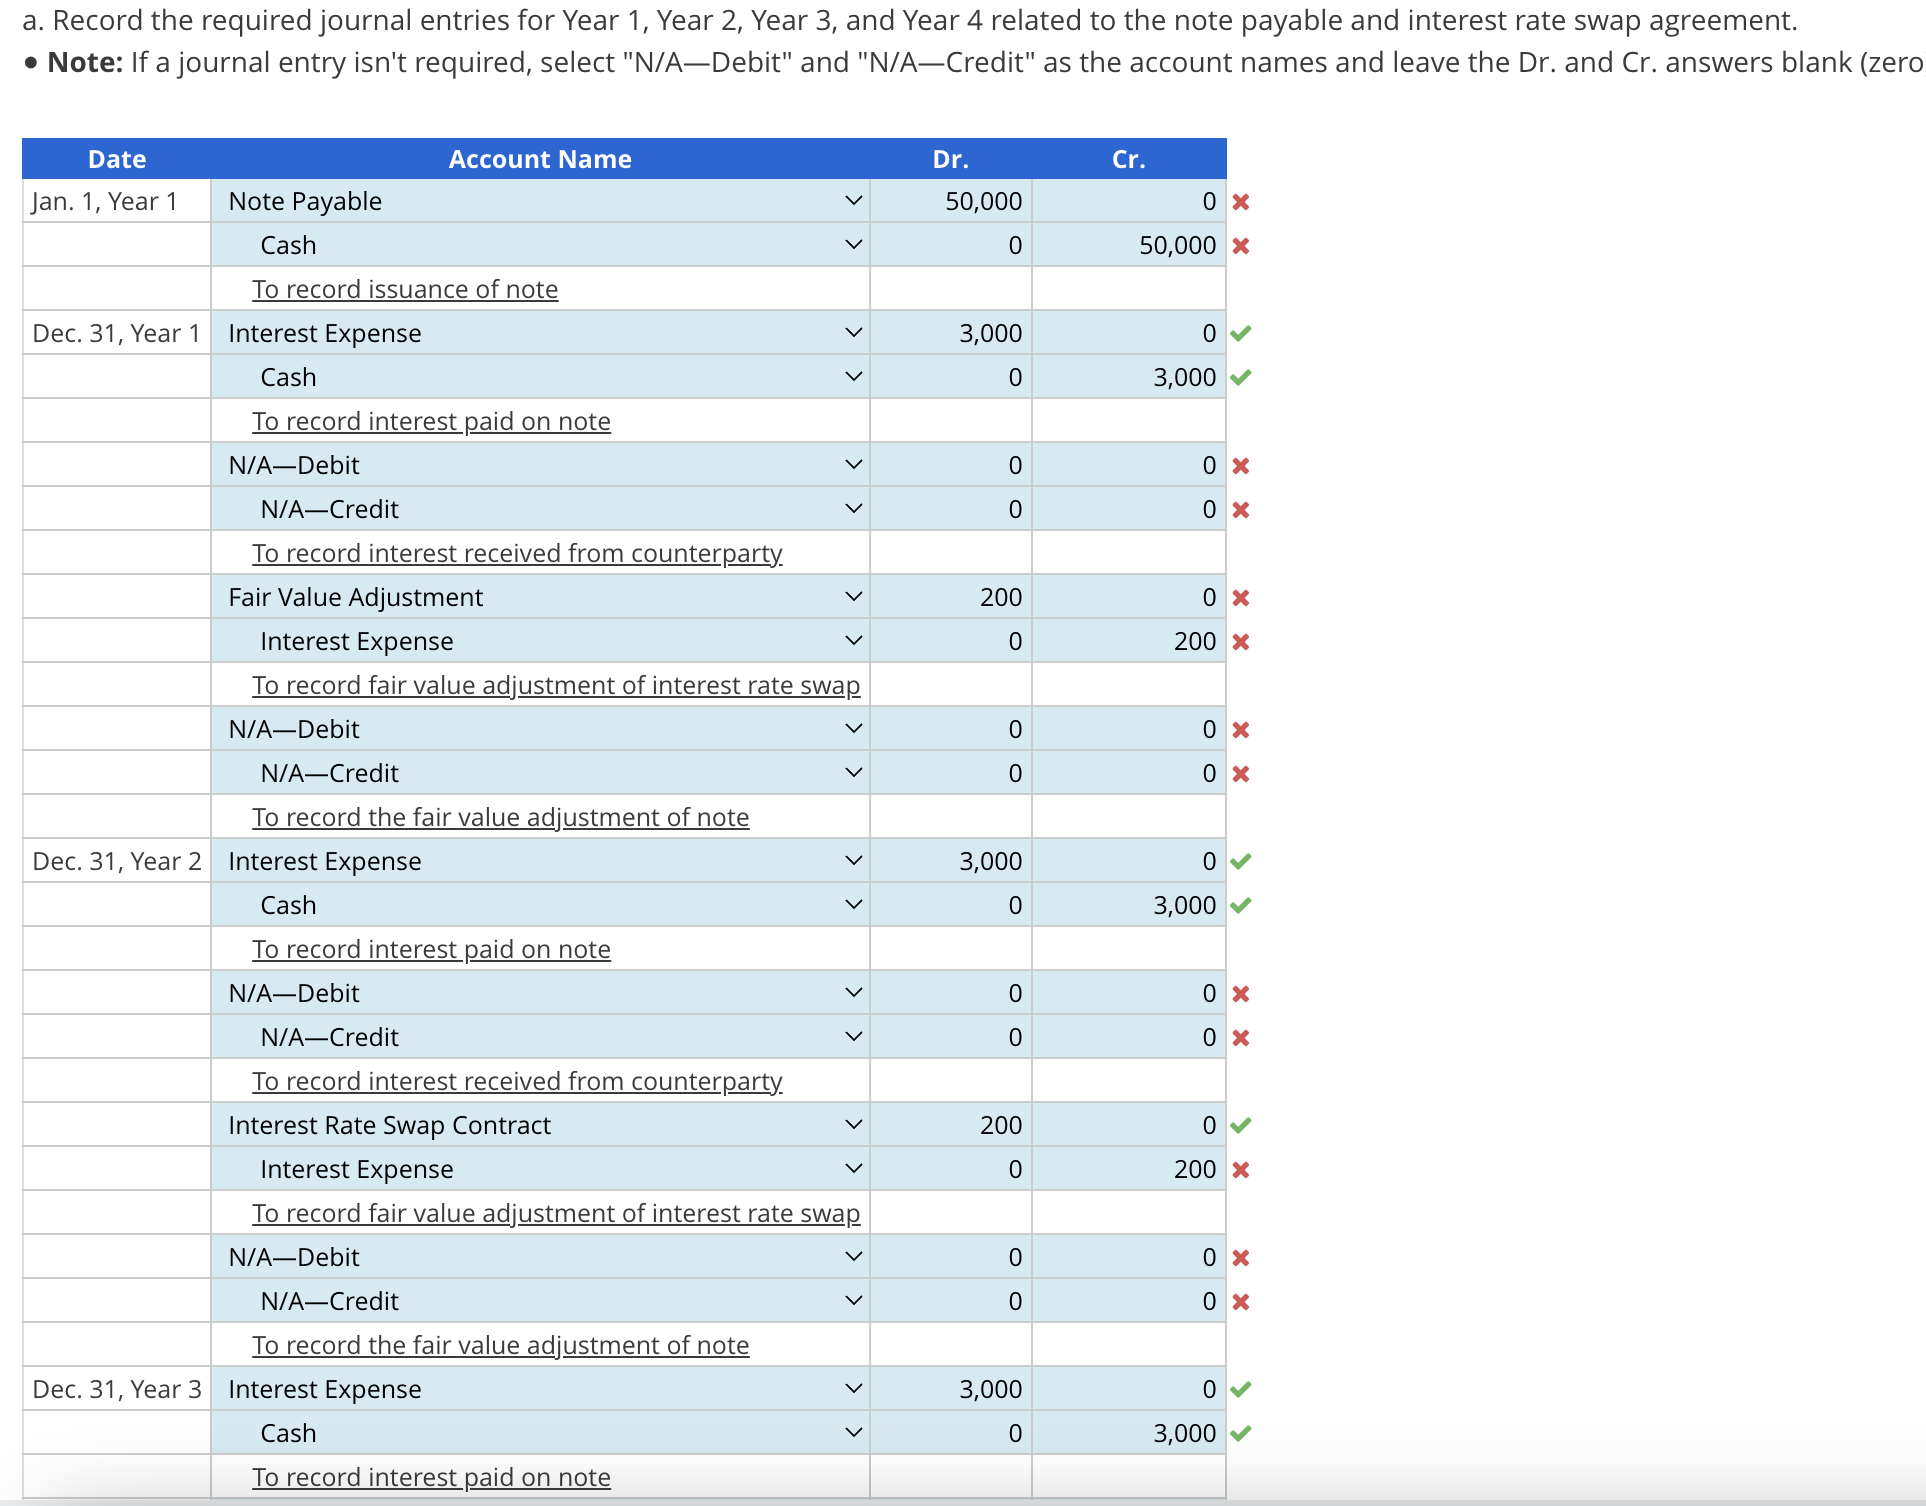Viewport: 1926px width, 1506px height.
Task: Click the red X beside the Year 2 swap Interest Expense credit
Action: (1241, 1170)
